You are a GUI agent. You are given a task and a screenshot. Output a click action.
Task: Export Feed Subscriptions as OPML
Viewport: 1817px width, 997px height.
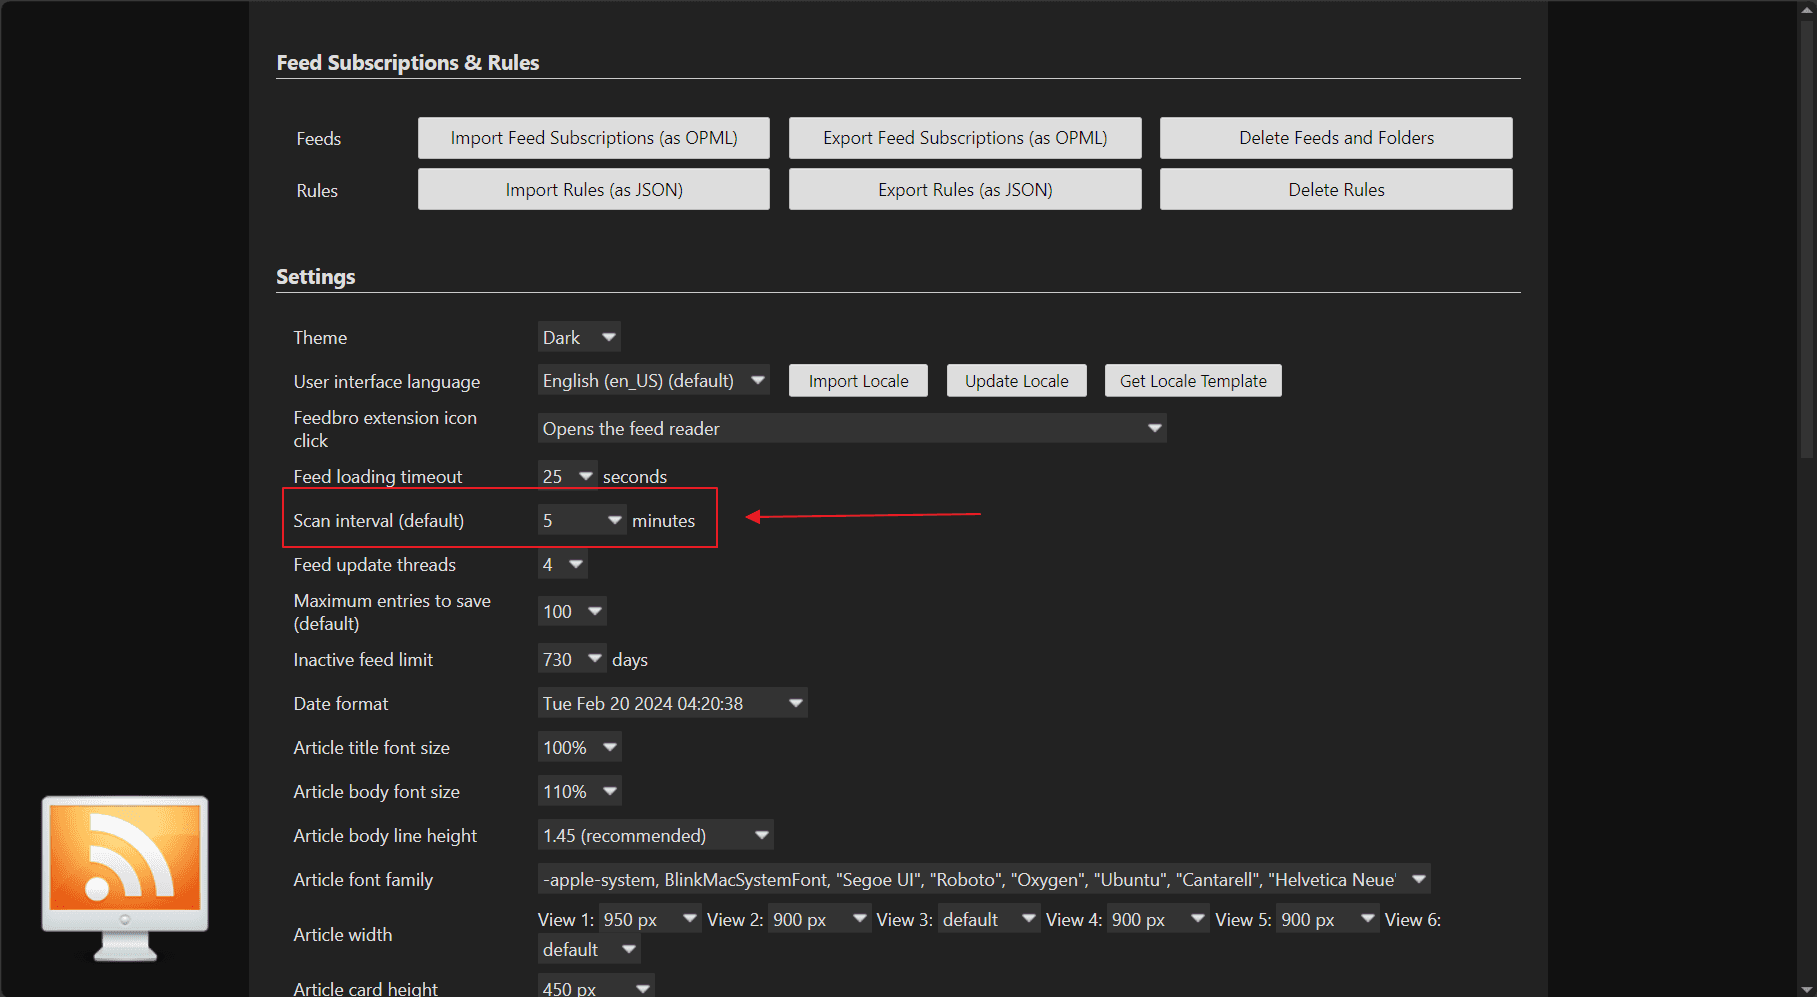(x=965, y=138)
